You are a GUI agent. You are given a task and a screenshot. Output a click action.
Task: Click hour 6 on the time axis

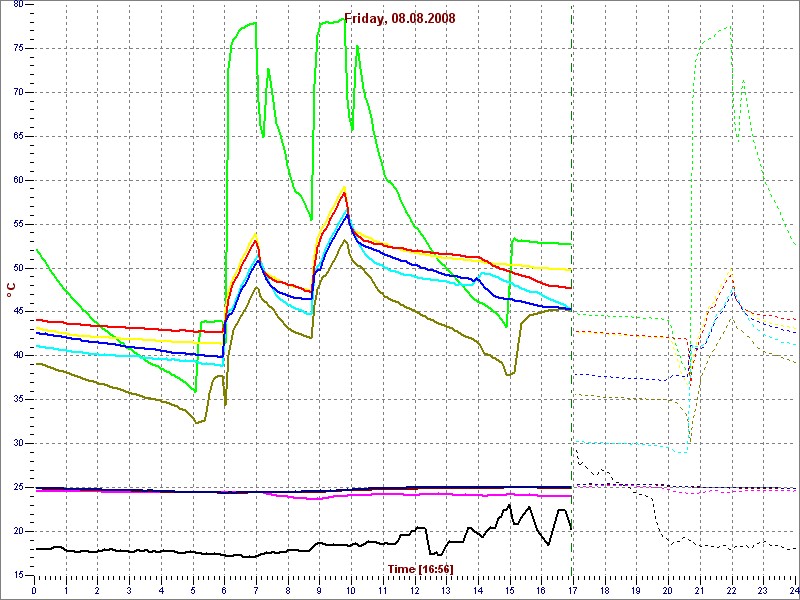224,588
